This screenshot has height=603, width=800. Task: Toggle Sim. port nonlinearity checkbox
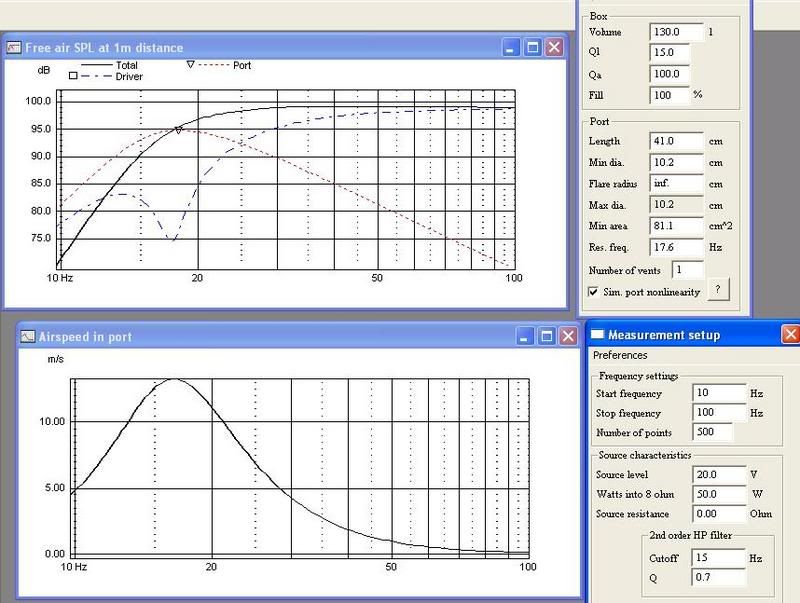[593, 292]
